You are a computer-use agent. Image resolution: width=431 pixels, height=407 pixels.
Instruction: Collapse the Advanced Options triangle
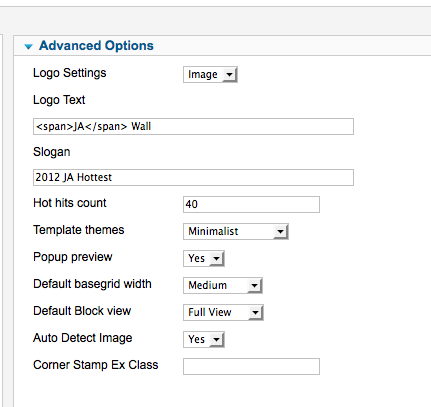click(x=29, y=47)
